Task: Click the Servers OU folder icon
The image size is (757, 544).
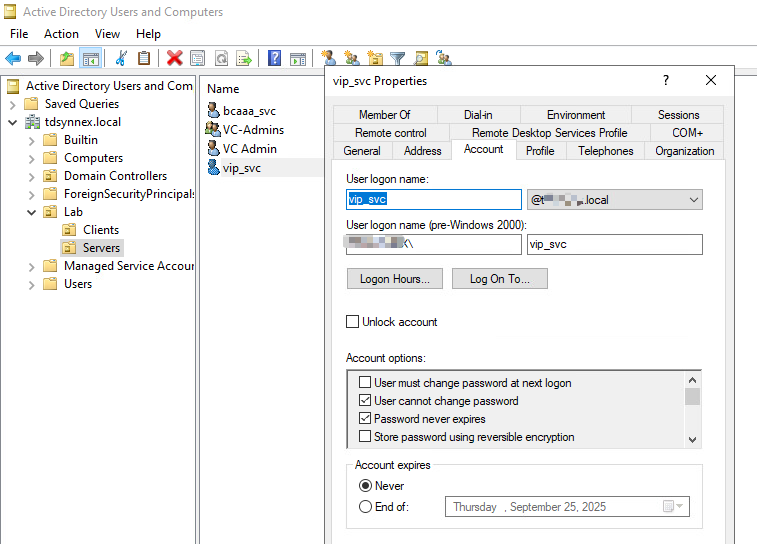Action: (69, 248)
